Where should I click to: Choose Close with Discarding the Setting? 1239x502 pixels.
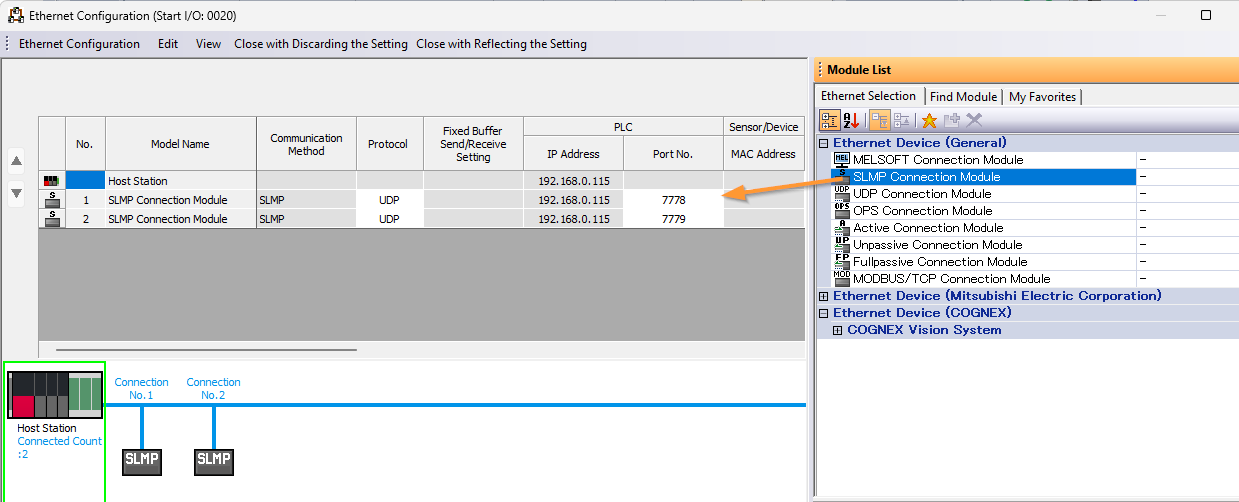point(321,44)
